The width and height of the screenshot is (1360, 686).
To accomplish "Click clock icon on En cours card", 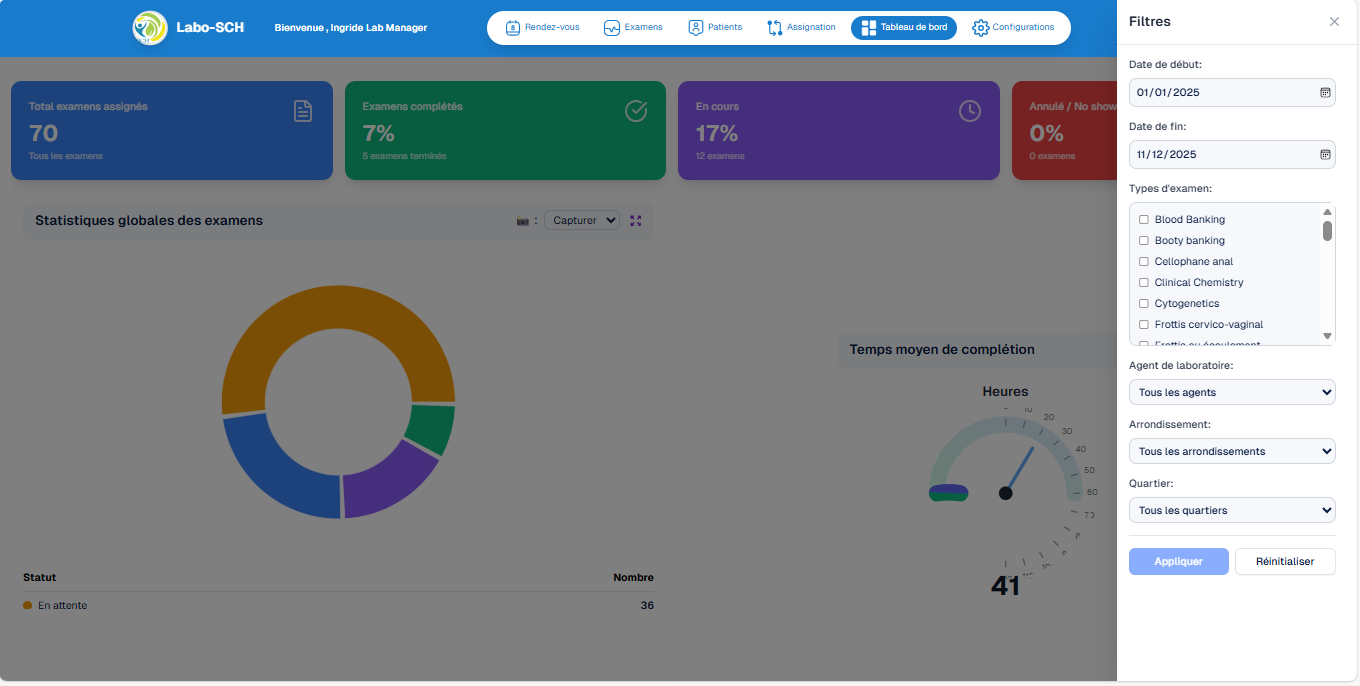I will click(x=969, y=111).
